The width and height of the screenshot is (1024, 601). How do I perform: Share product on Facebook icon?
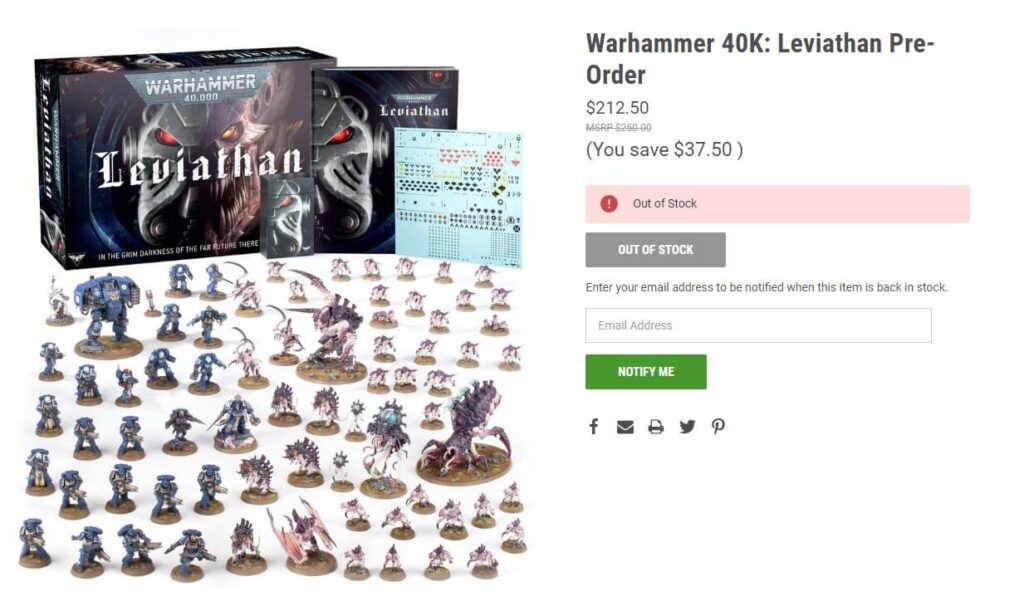(593, 427)
